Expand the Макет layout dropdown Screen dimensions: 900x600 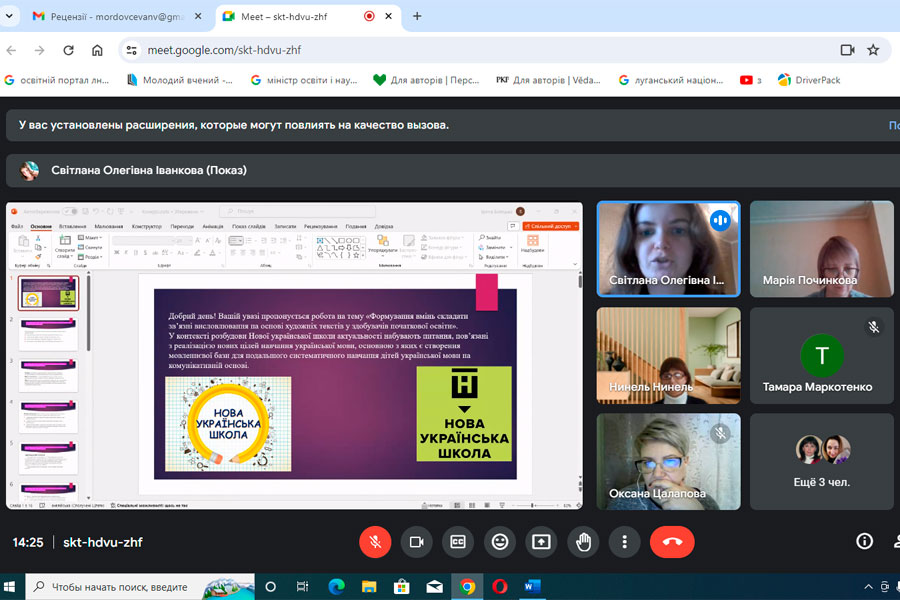(90, 238)
